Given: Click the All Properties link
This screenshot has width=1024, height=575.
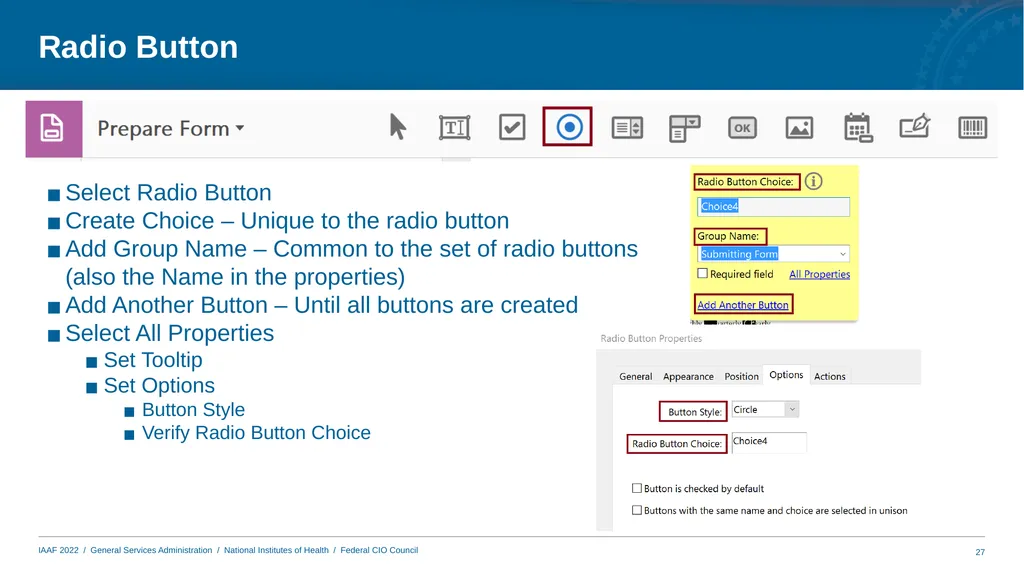Looking at the screenshot, I should [x=820, y=274].
